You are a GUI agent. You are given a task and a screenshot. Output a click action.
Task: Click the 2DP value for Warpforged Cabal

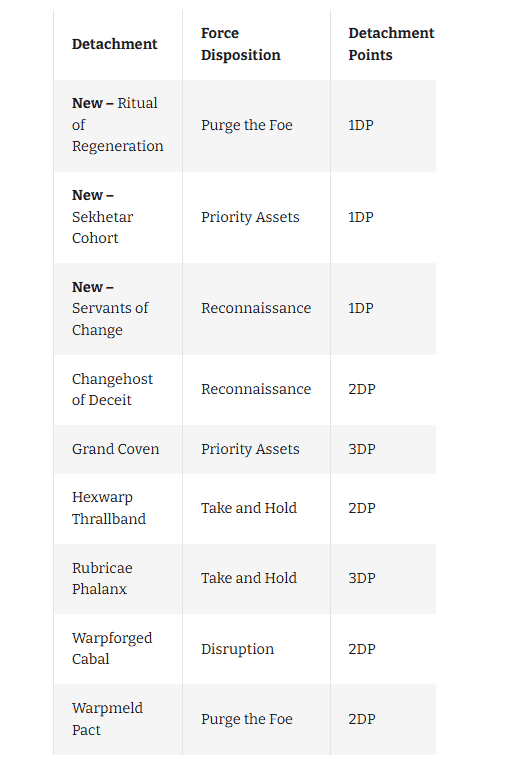tap(362, 649)
